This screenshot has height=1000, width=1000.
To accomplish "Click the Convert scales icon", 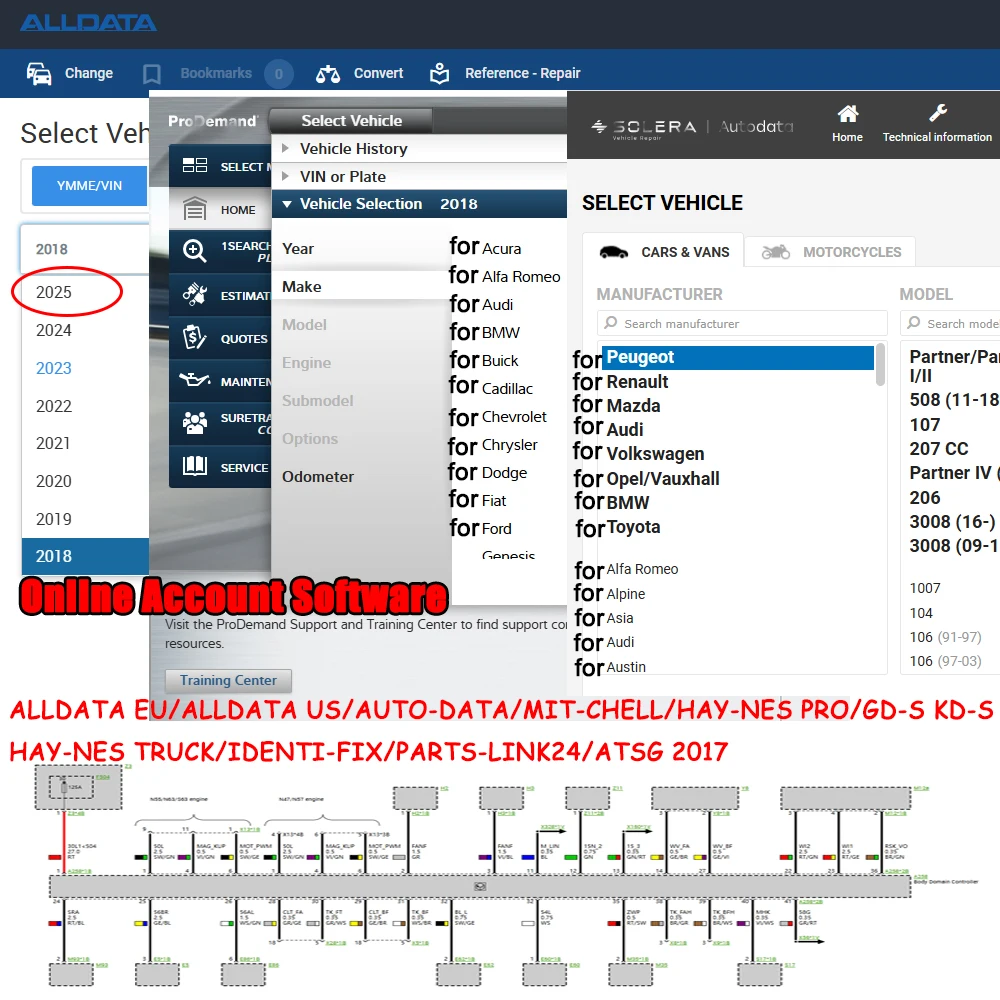I will 328,74.
